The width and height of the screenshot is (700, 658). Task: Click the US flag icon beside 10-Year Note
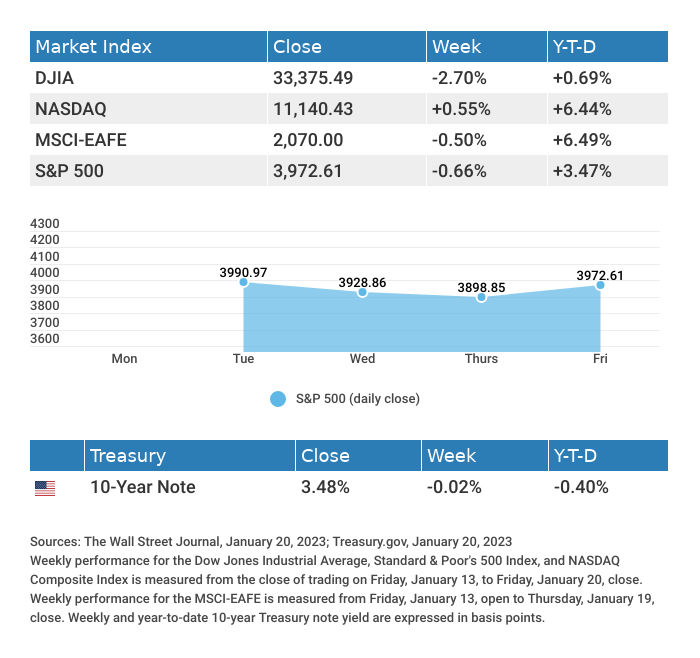point(45,488)
